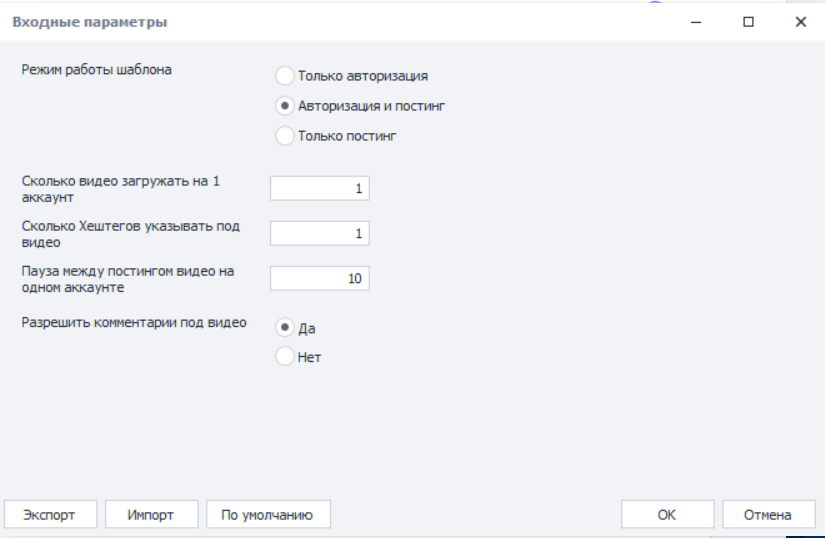Maximize the 'Входные параметры' window
The image size is (825, 538).
748,22
